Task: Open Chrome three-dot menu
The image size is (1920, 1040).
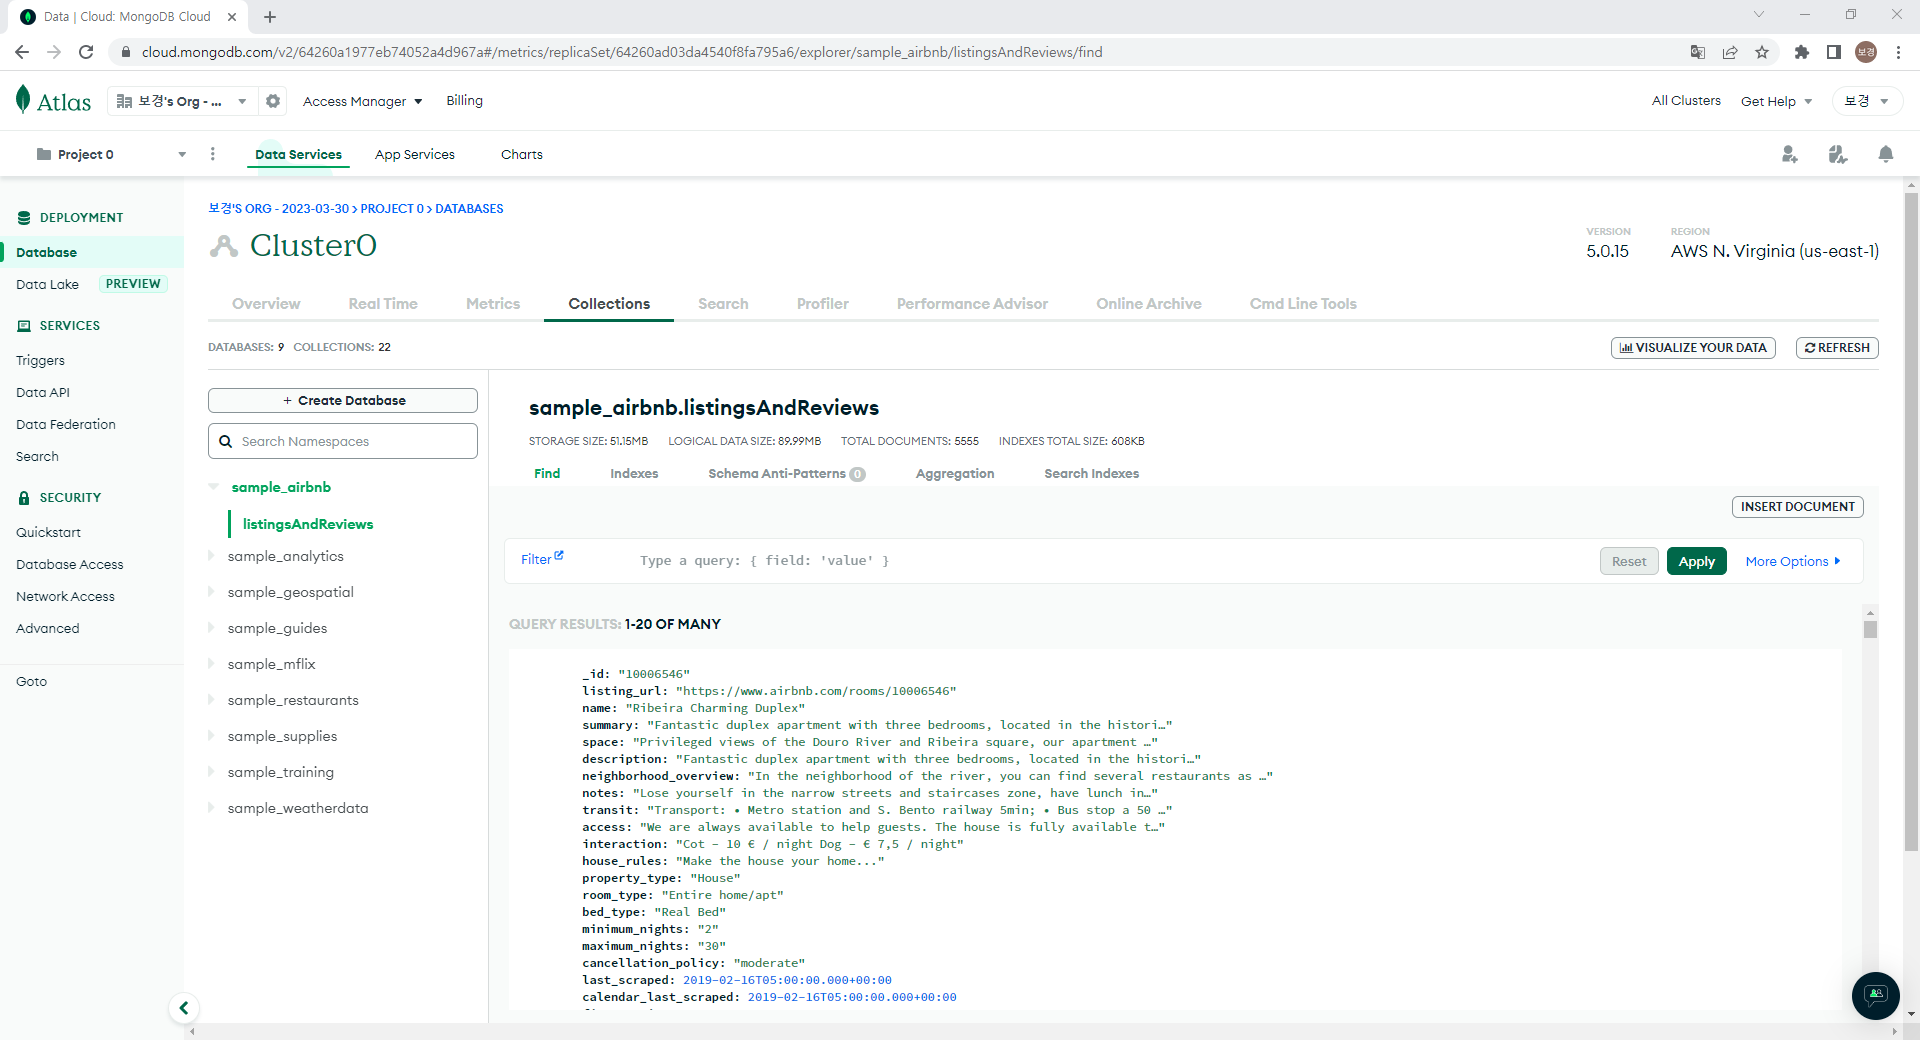Action: (x=1898, y=52)
